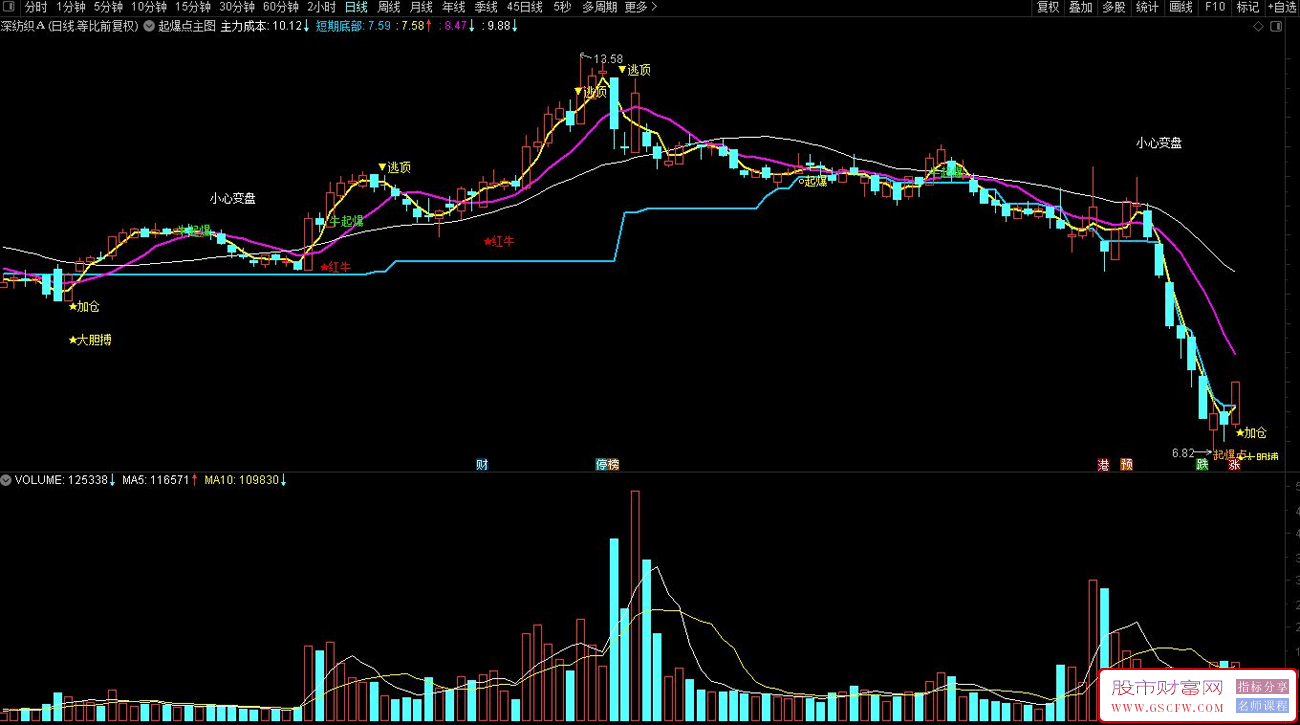Click the 涨 event marker icon

(1234, 464)
